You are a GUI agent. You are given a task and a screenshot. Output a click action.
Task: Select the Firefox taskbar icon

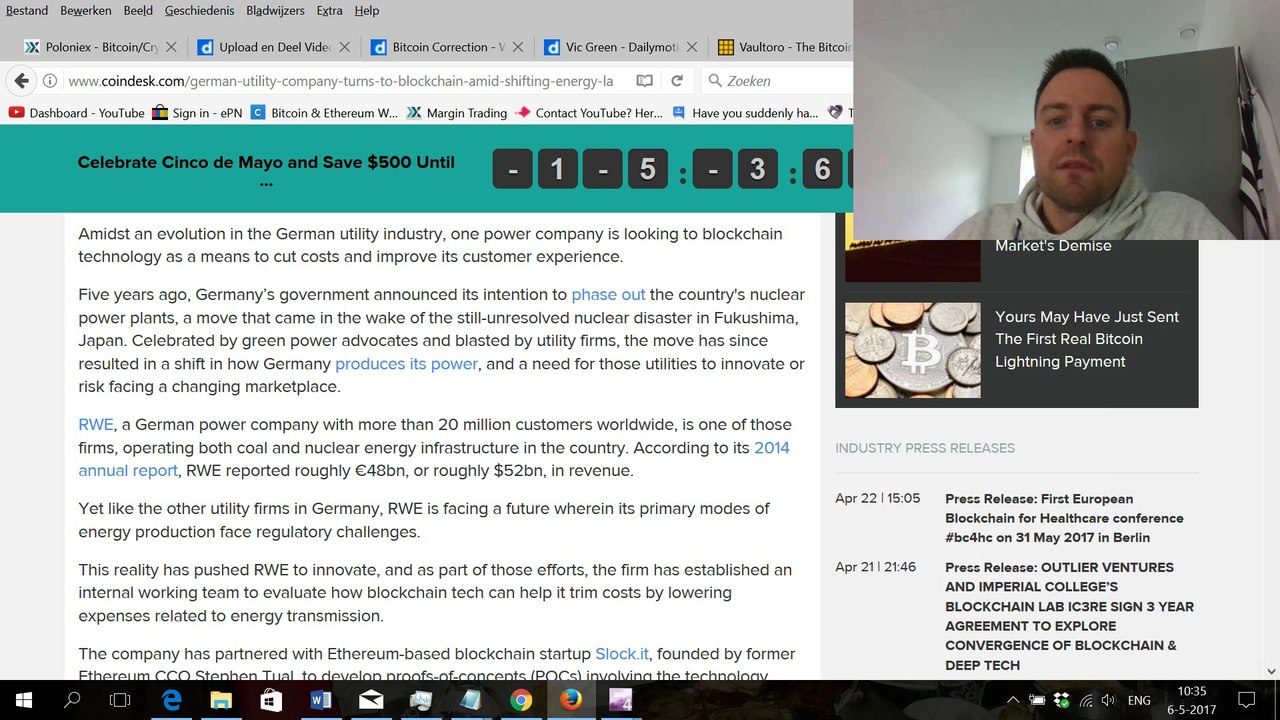coord(571,700)
